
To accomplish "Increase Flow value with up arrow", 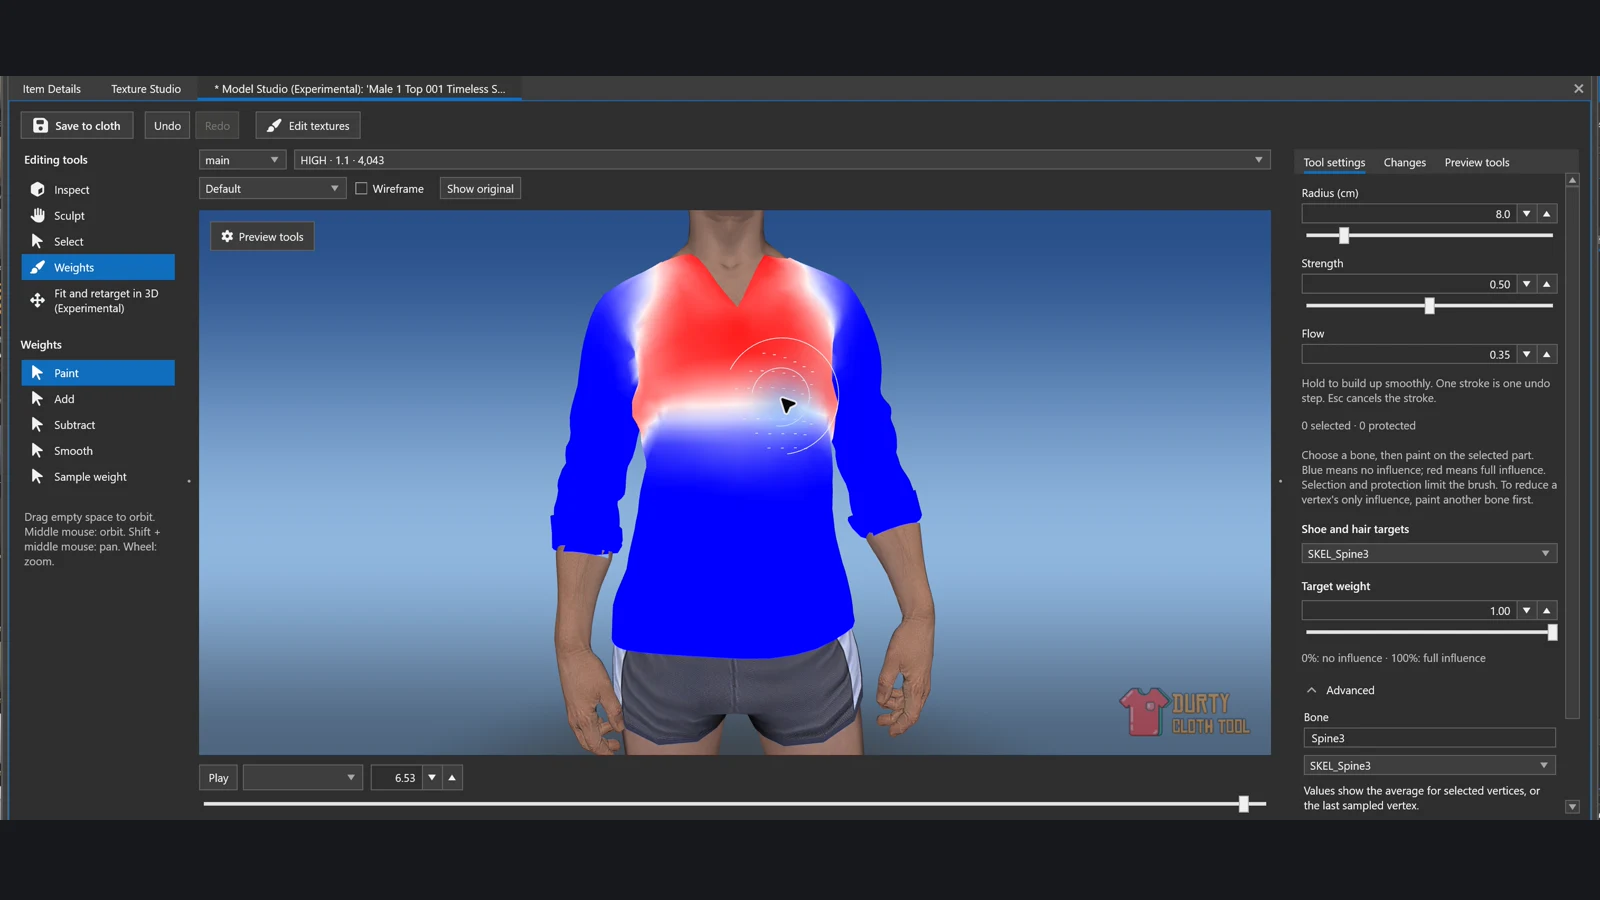I will (1547, 354).
